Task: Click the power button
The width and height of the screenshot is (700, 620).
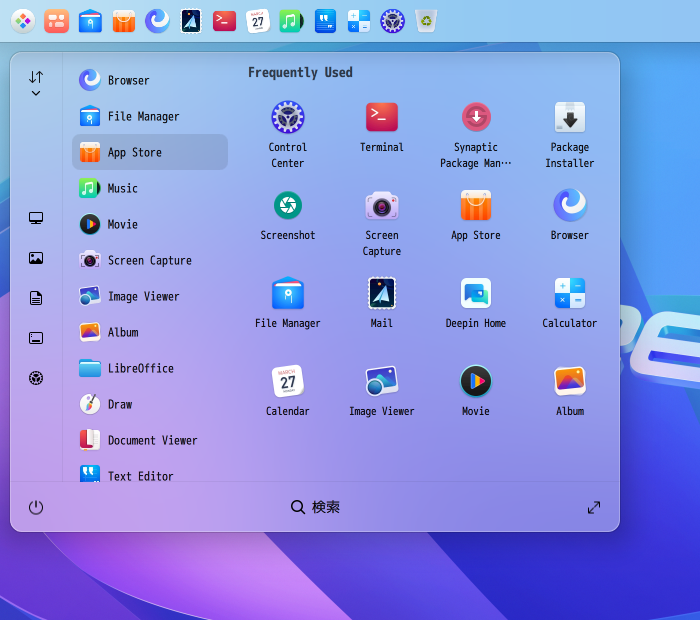Action: pos(36,507)
